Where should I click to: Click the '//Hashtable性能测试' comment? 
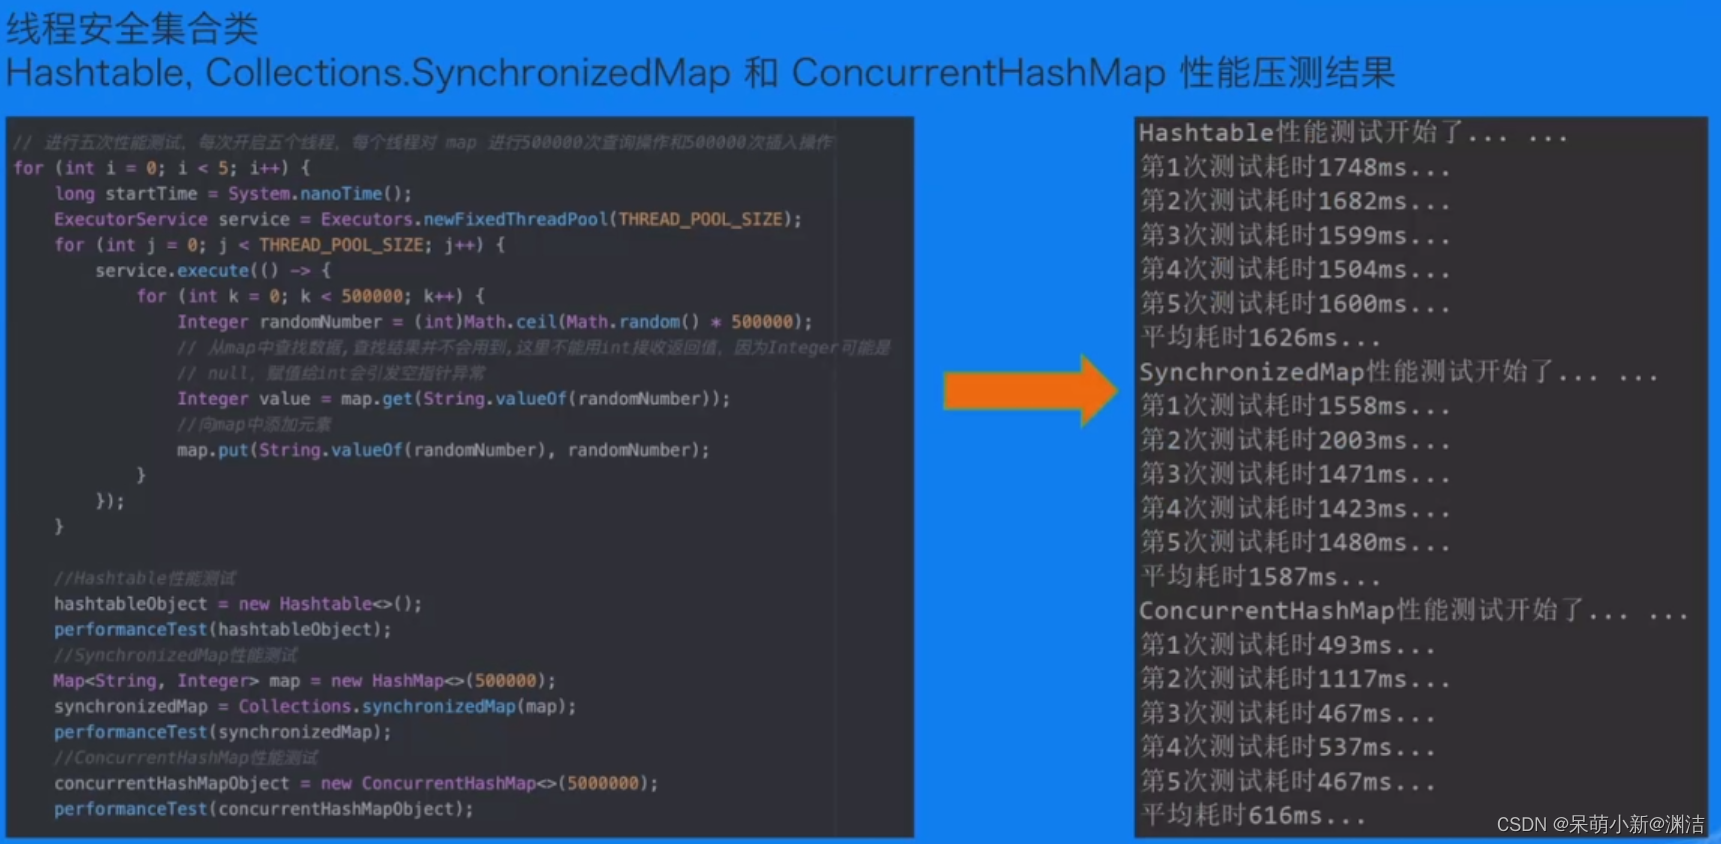145,578
